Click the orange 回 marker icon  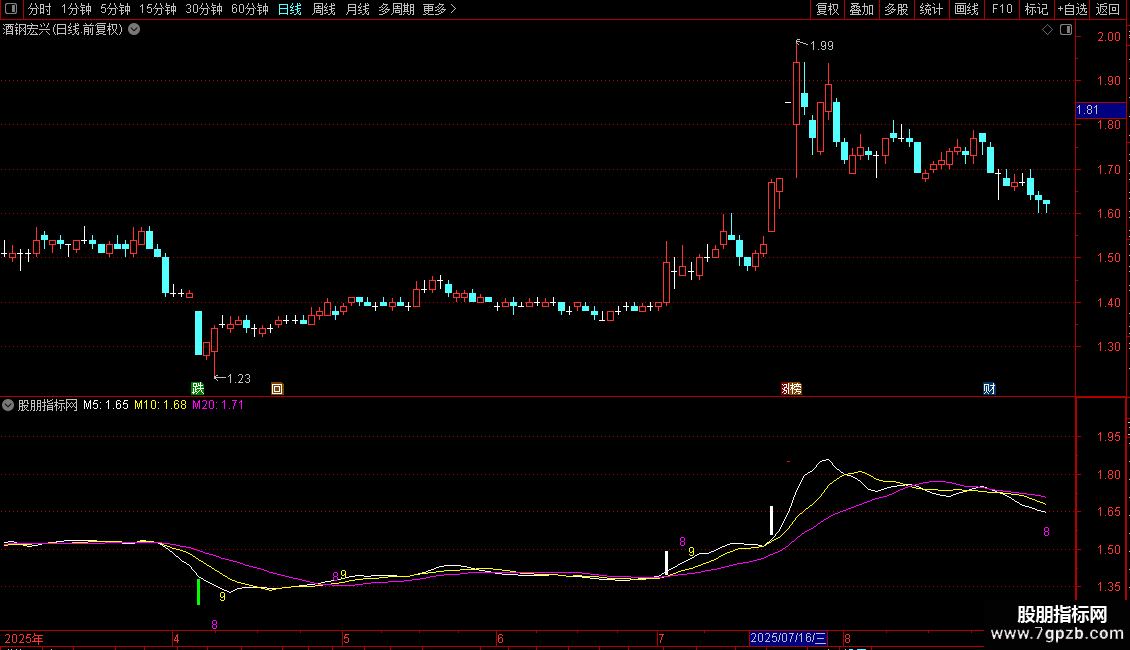click(277, 388)
